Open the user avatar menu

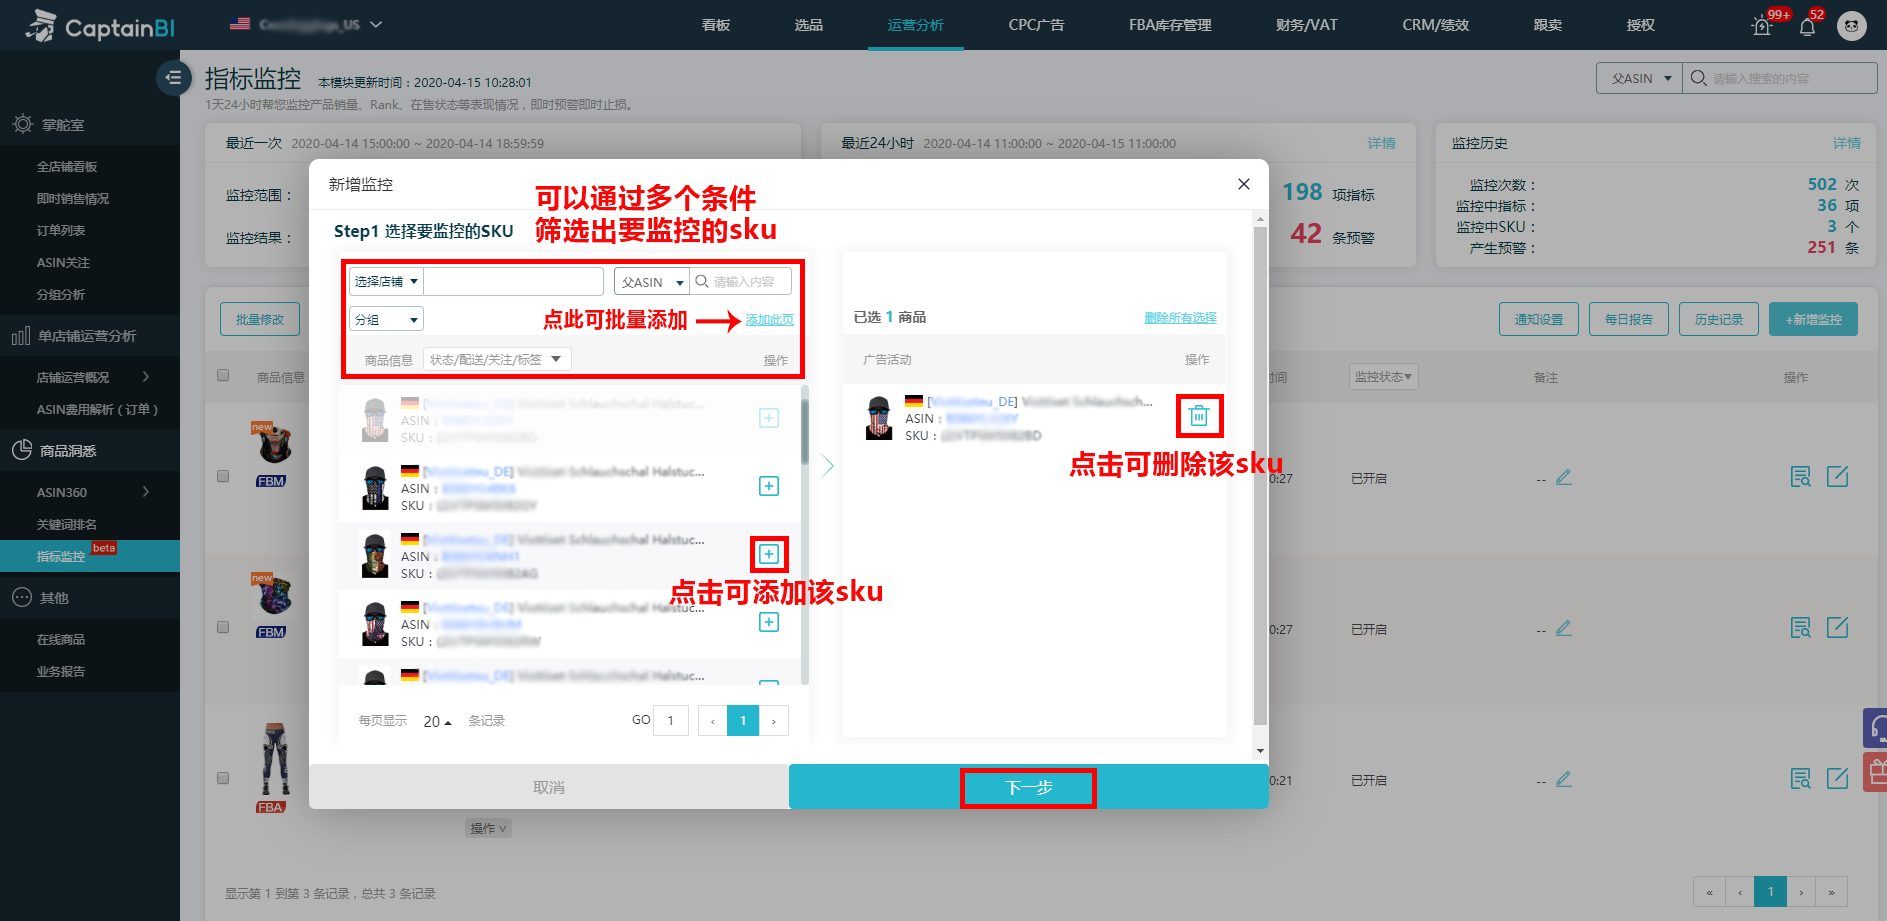(x=1852, y=26)
